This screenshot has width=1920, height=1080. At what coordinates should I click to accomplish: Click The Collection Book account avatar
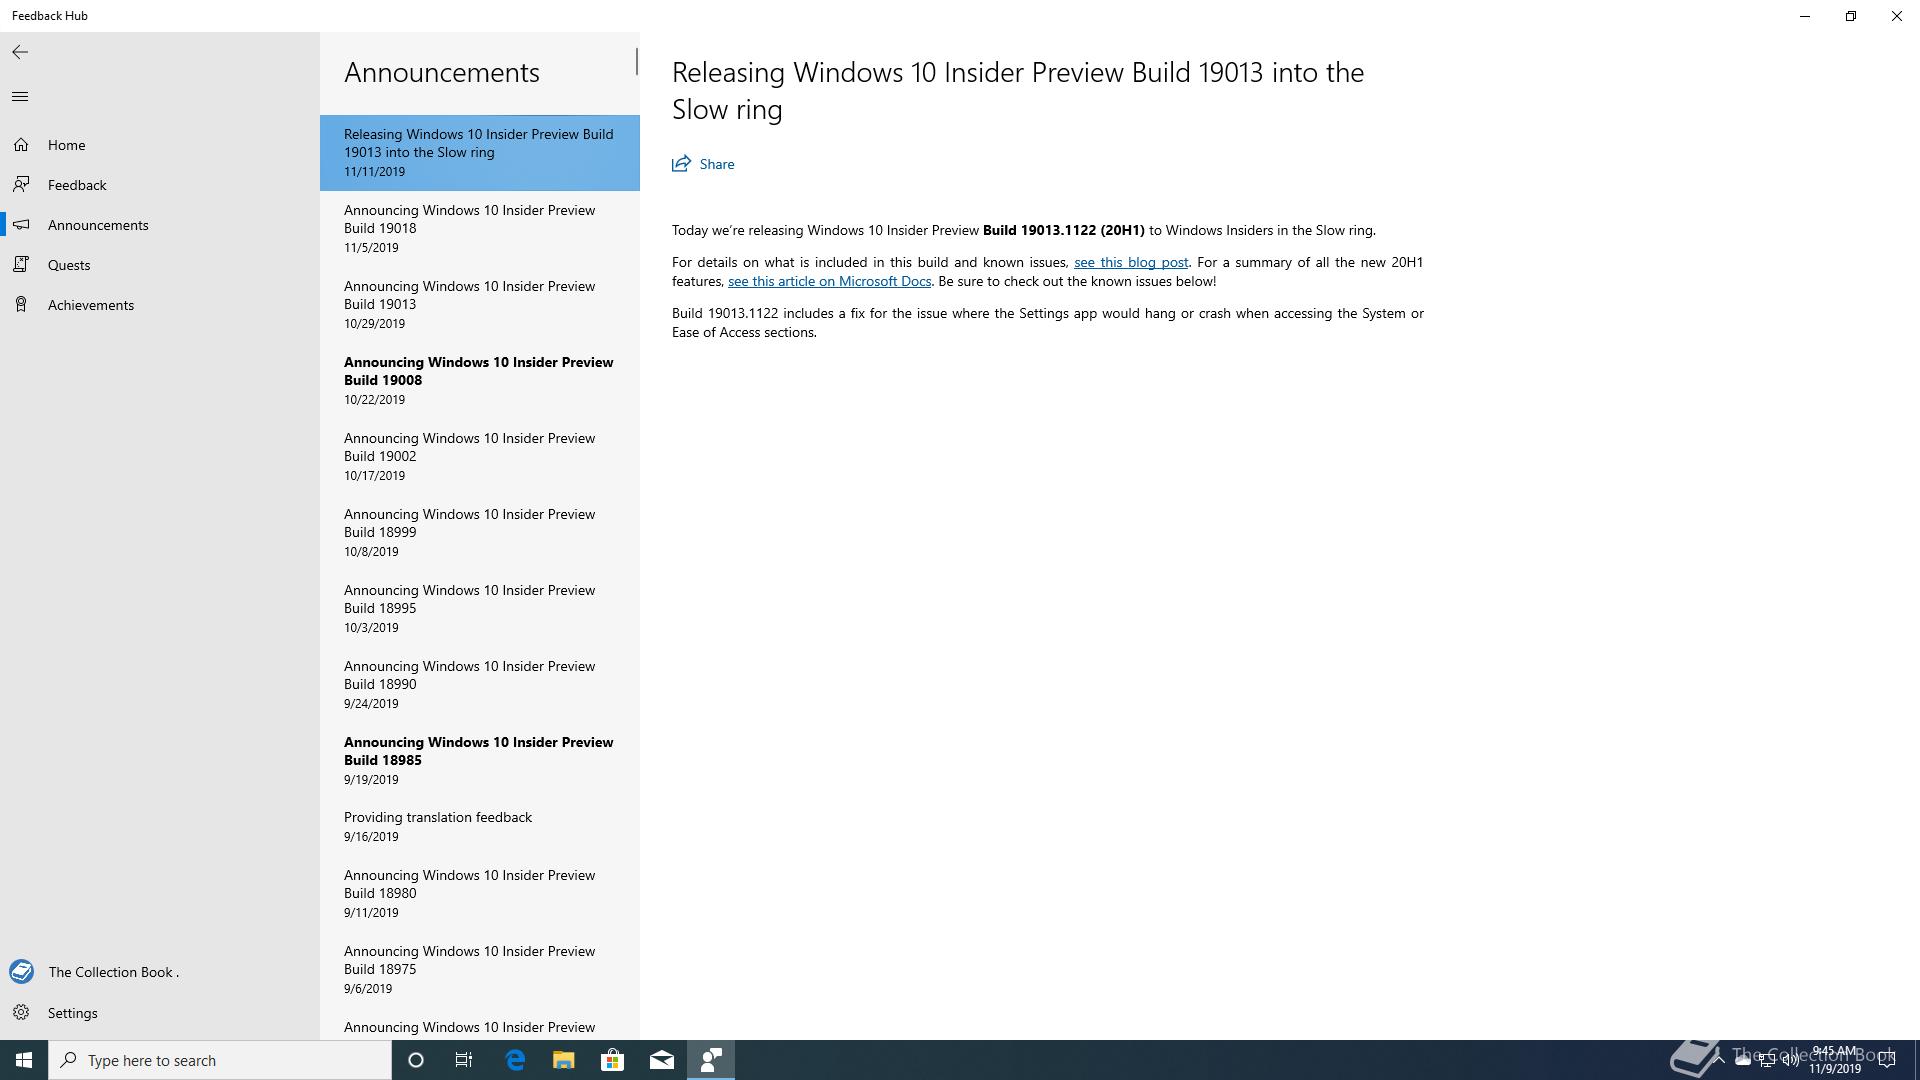click(x=21, y=972)
